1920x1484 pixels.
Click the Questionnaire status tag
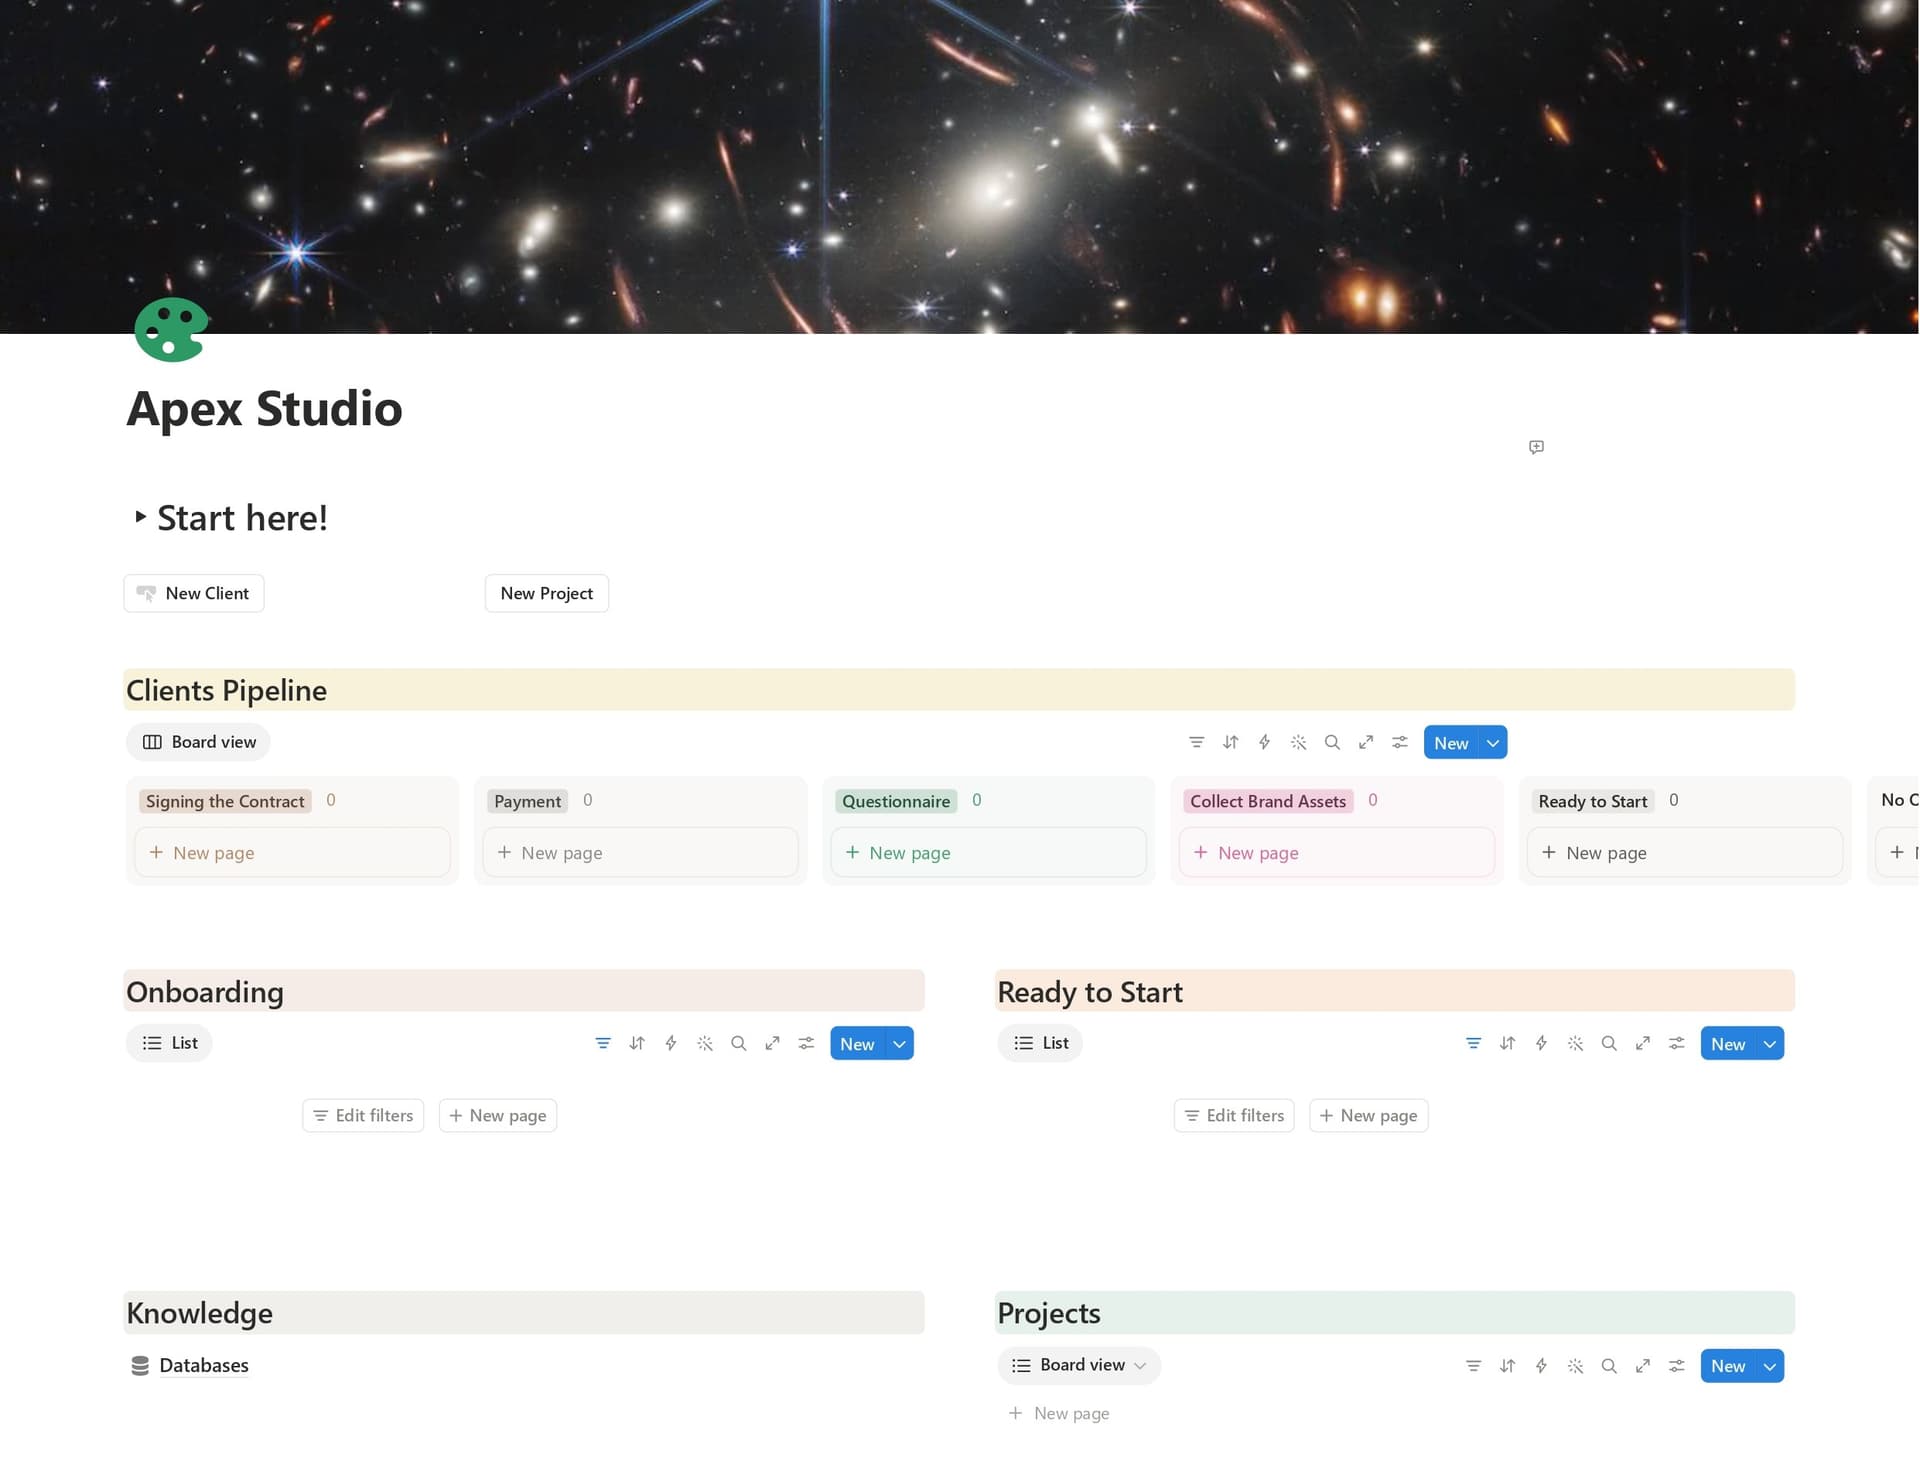(x=896, y=801)
